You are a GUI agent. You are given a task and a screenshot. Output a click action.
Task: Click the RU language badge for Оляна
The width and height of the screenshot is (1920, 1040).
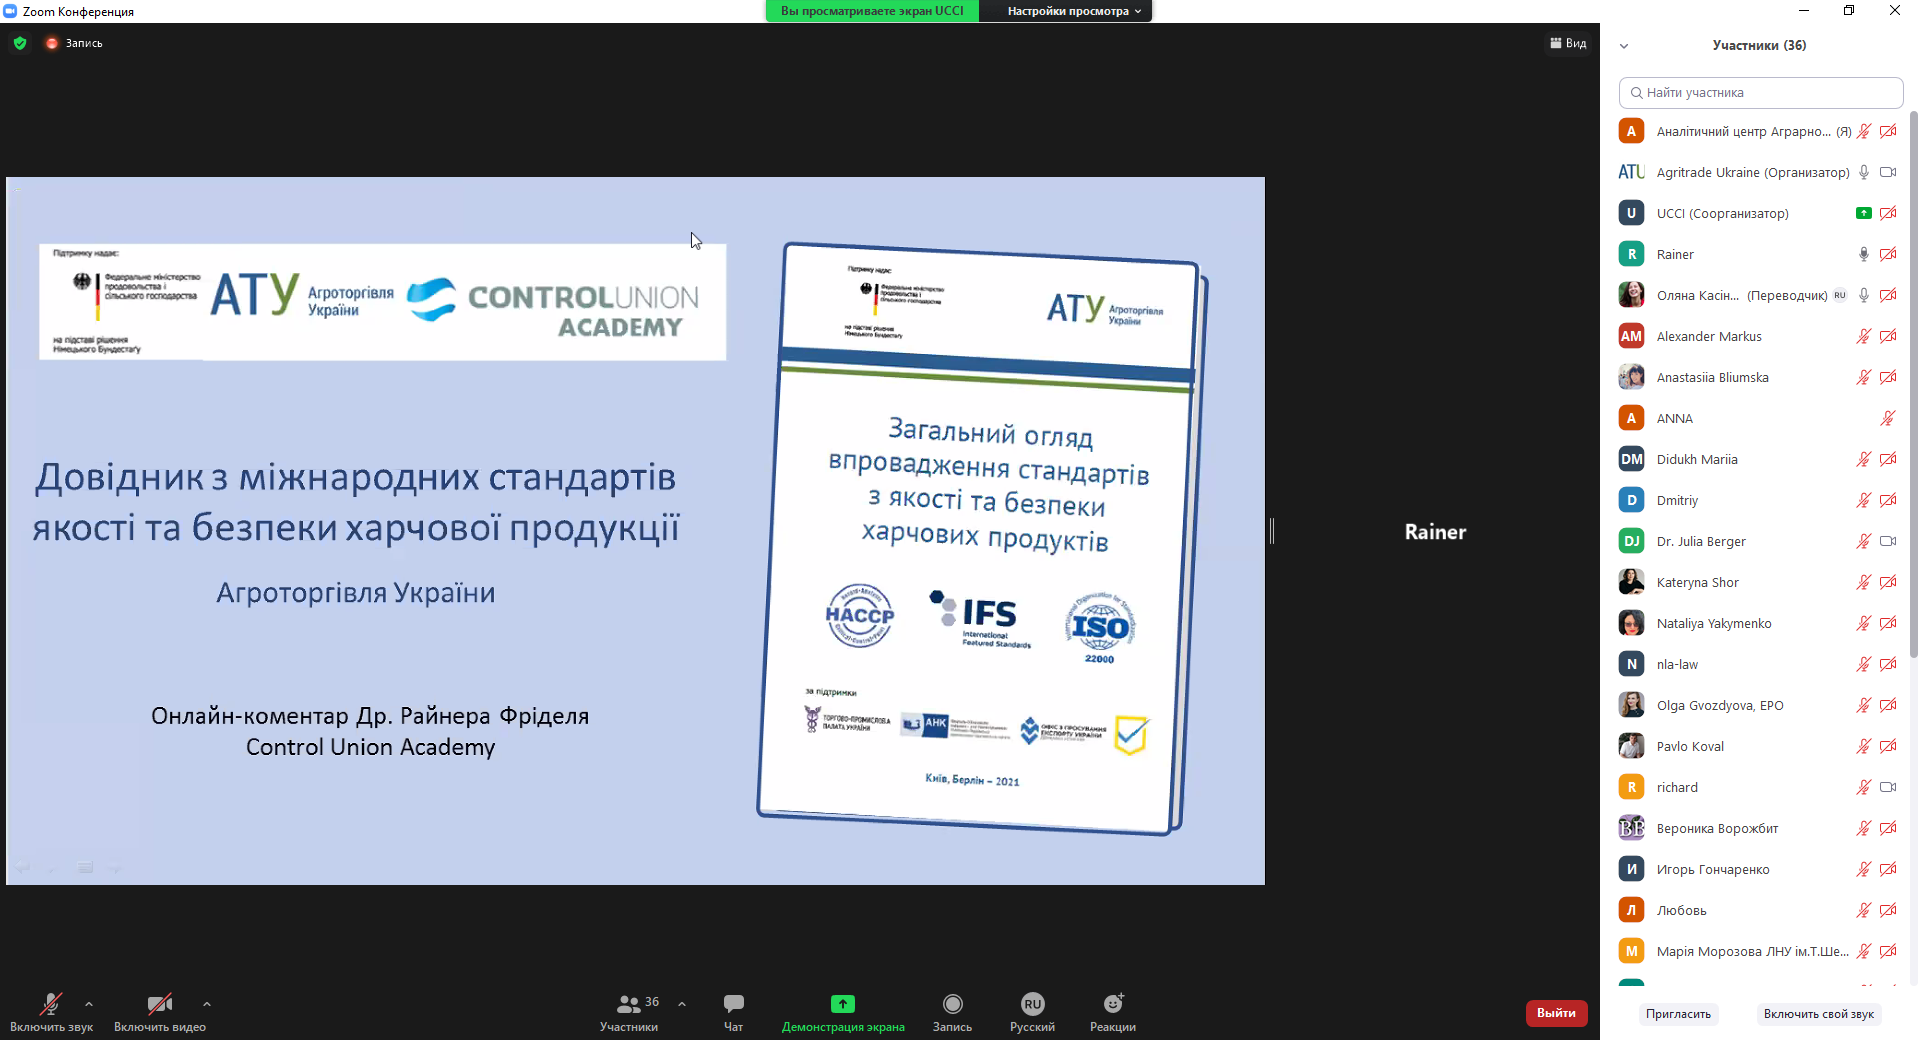(x=1840, y=295)
